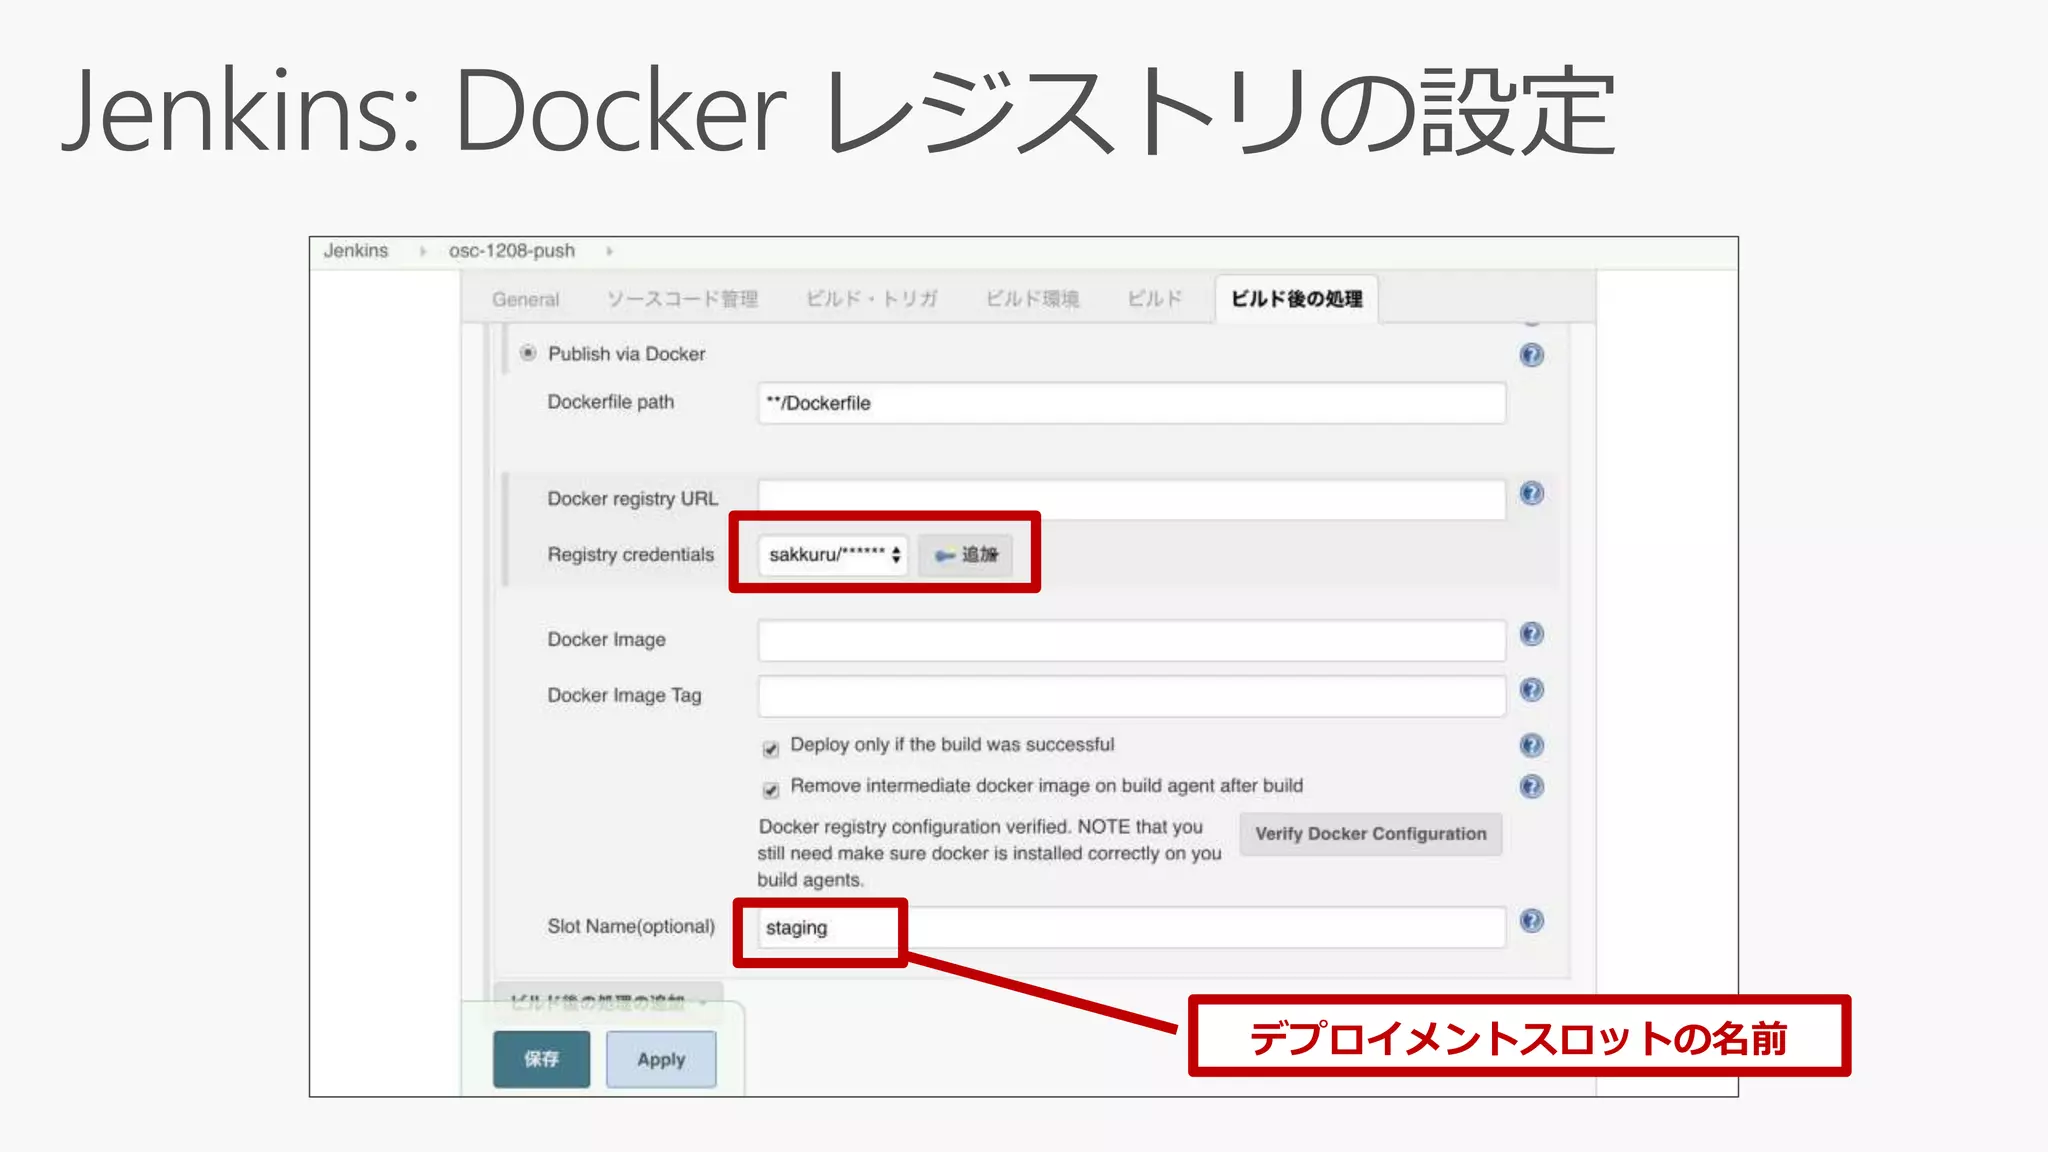Open Jenkins breadcrumb link
Image resolution: width=2048 pixels, height=1152 pixels.
pos(356,251)
